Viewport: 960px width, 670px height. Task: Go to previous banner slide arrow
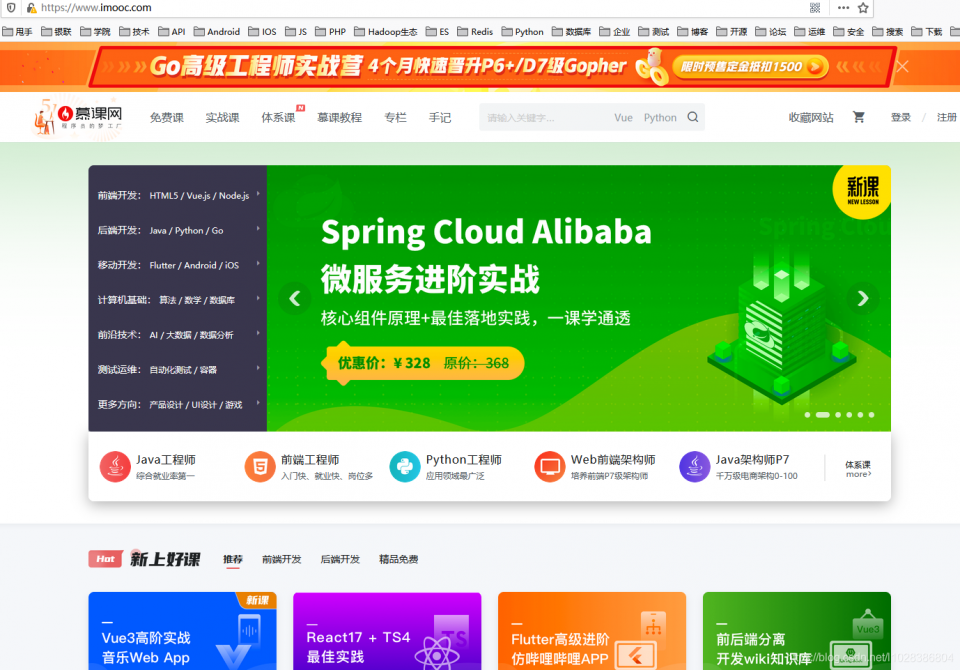point(294,298)
